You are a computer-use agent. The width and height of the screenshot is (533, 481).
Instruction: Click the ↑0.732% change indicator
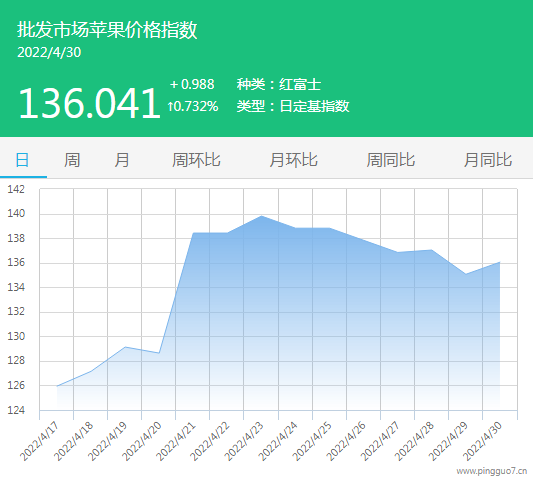coord(193,106)
